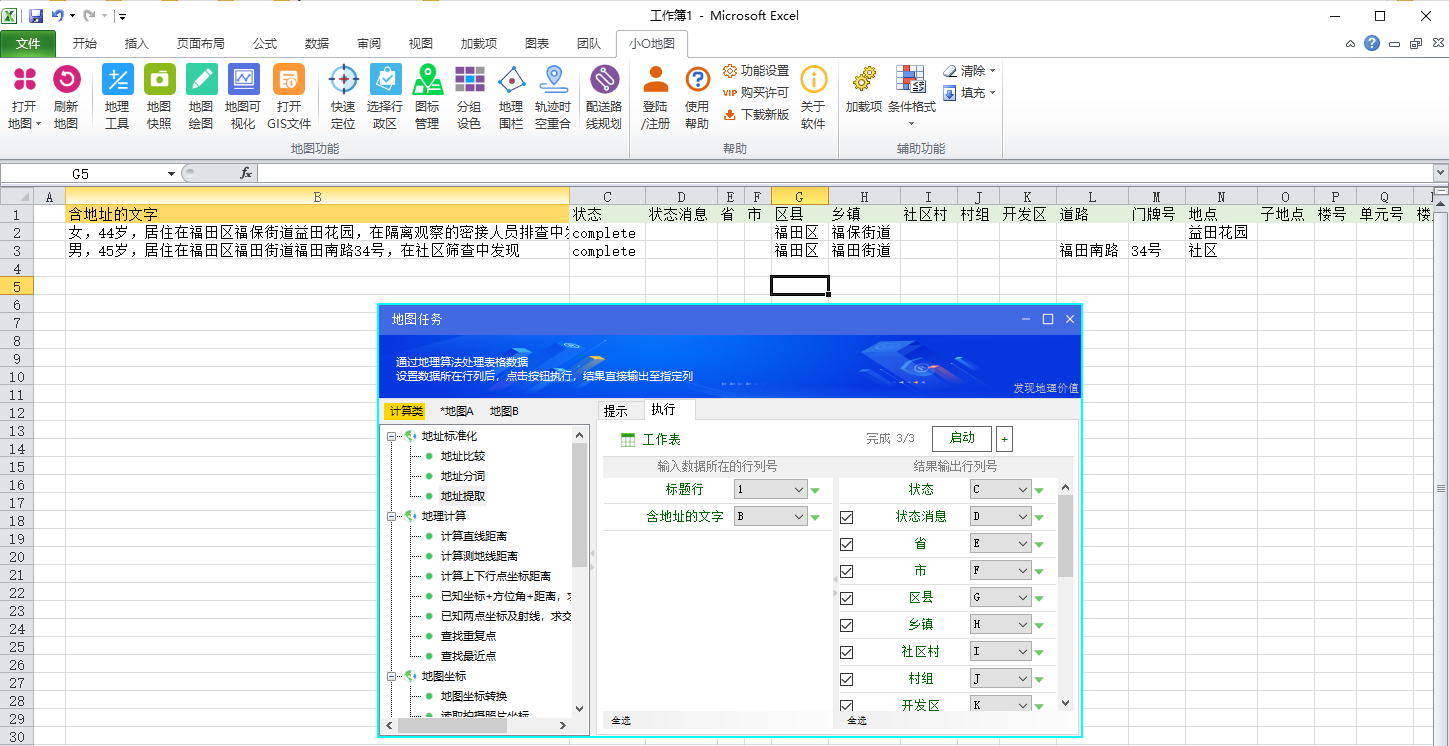The image size is (1449, 746).
Task: Click 全选 under input columns panel
Action: point(621,721)
